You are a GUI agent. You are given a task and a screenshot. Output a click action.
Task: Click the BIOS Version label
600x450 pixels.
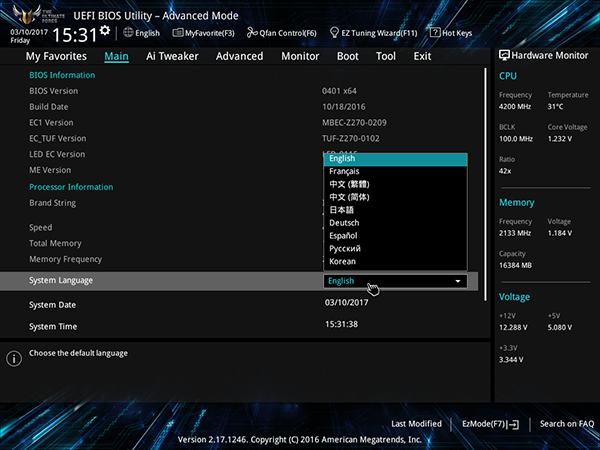pyautogui.click(x=54, y=91)
